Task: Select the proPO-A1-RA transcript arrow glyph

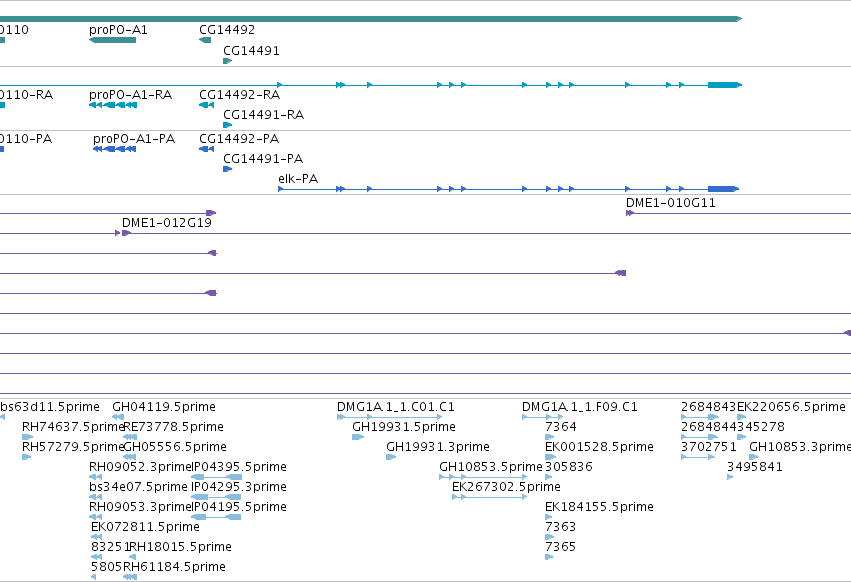Action: tap(113, 105)
